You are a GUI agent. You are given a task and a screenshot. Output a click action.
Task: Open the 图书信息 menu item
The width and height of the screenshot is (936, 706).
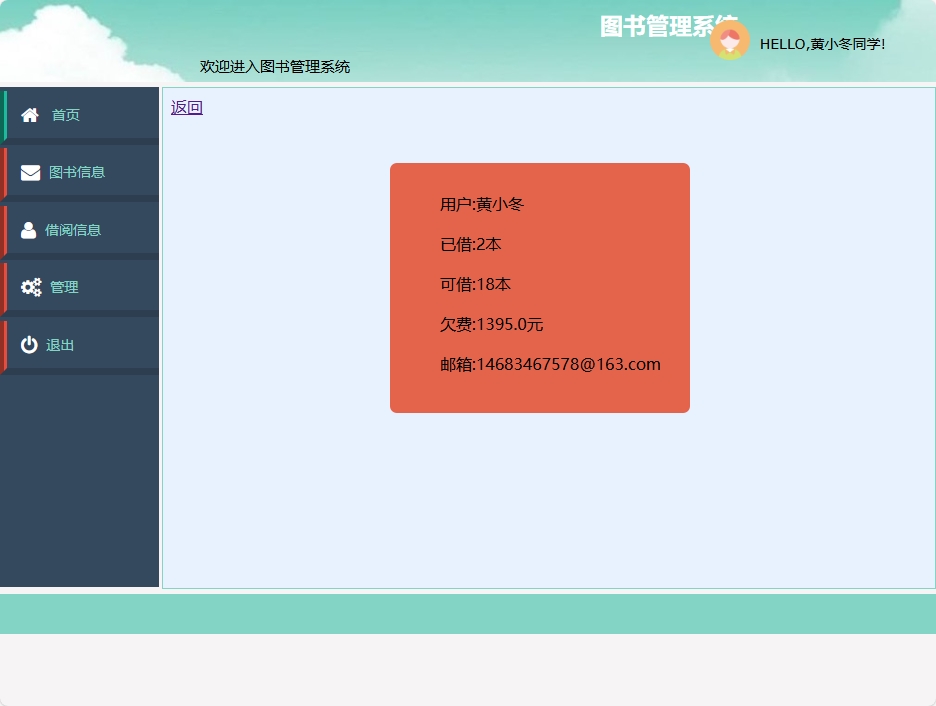pyautogui.click(x=76, y=171)
